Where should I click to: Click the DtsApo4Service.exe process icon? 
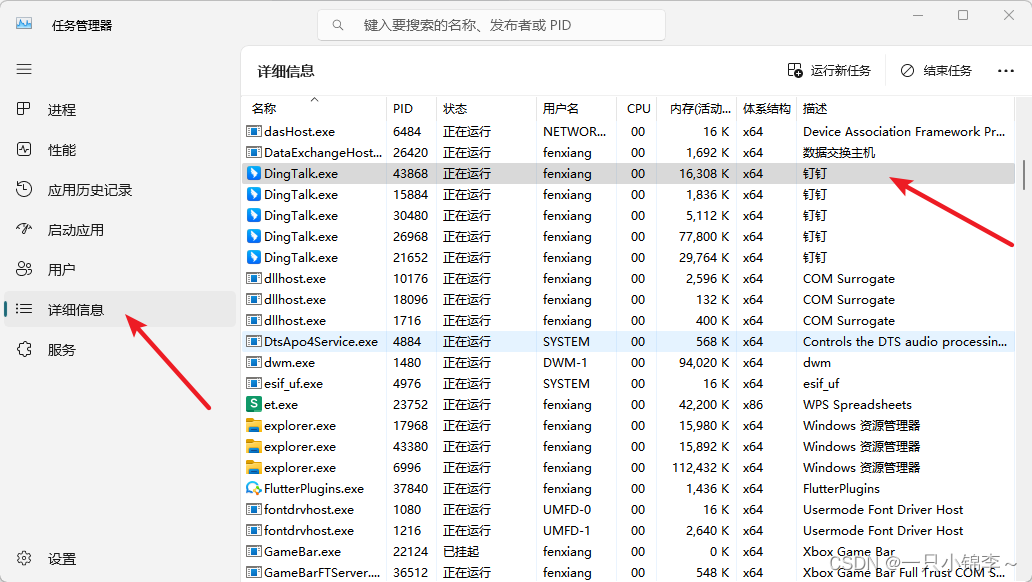(253, 342)
